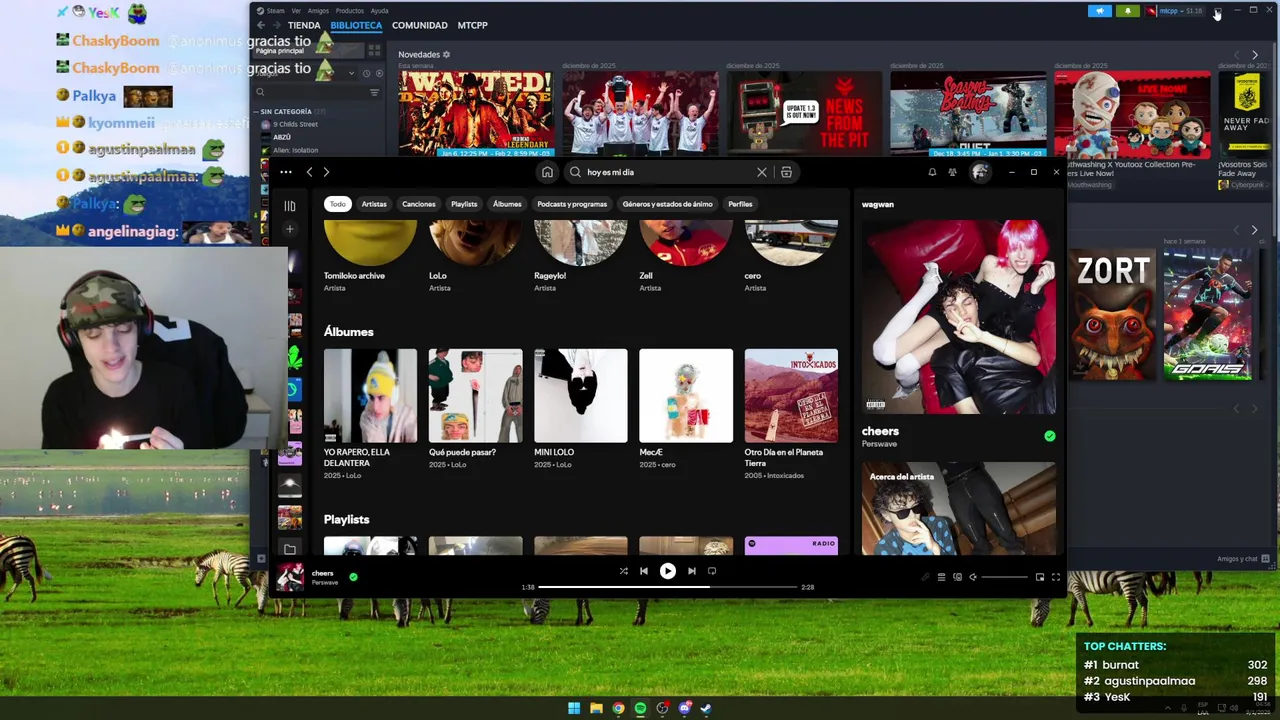Open Otro Día en el Planeta Tierra album
Viewport: 1280px width, 720px height.
791,396
